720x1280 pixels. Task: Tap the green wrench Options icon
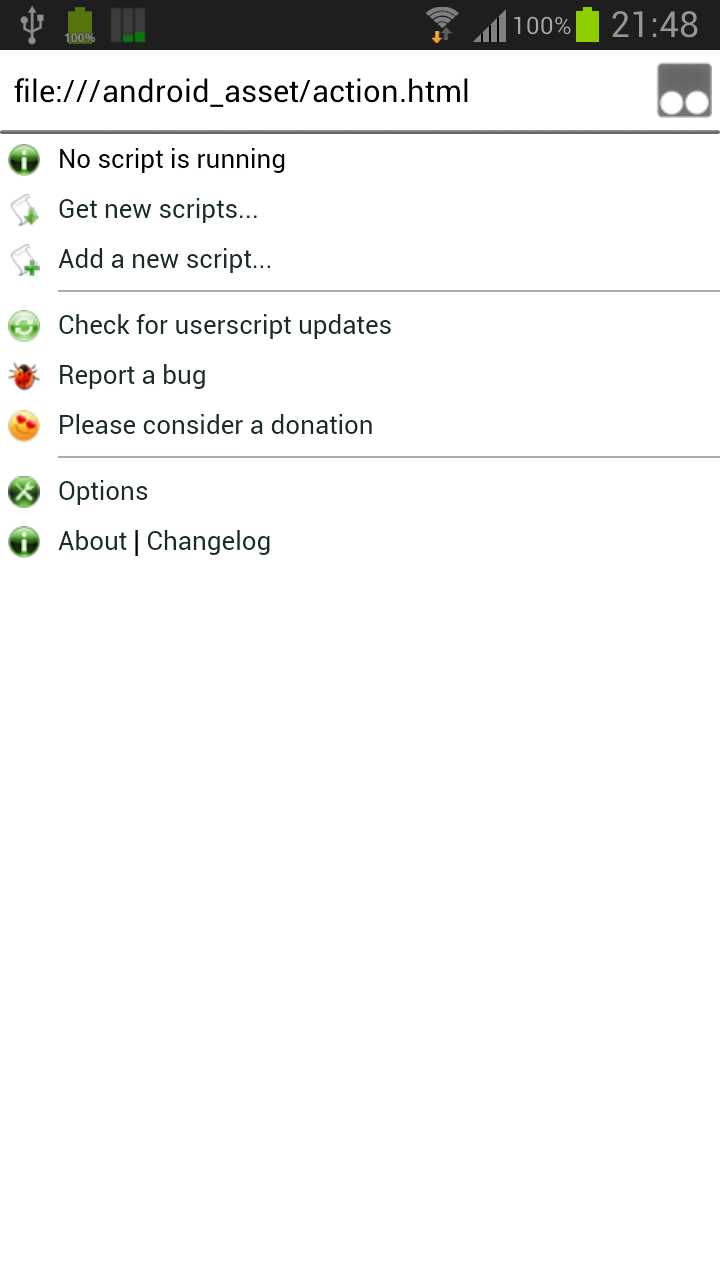[x=24, y=492]
